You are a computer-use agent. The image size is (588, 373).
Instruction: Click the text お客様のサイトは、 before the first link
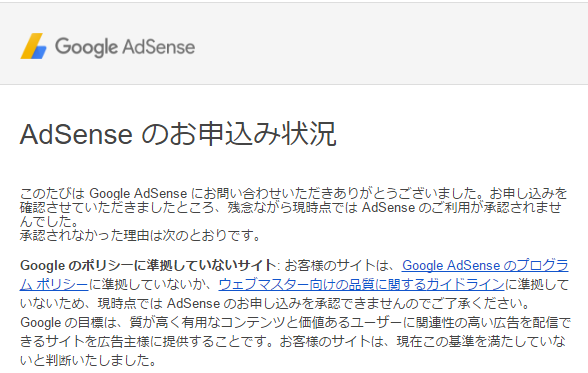coord(340,265)
